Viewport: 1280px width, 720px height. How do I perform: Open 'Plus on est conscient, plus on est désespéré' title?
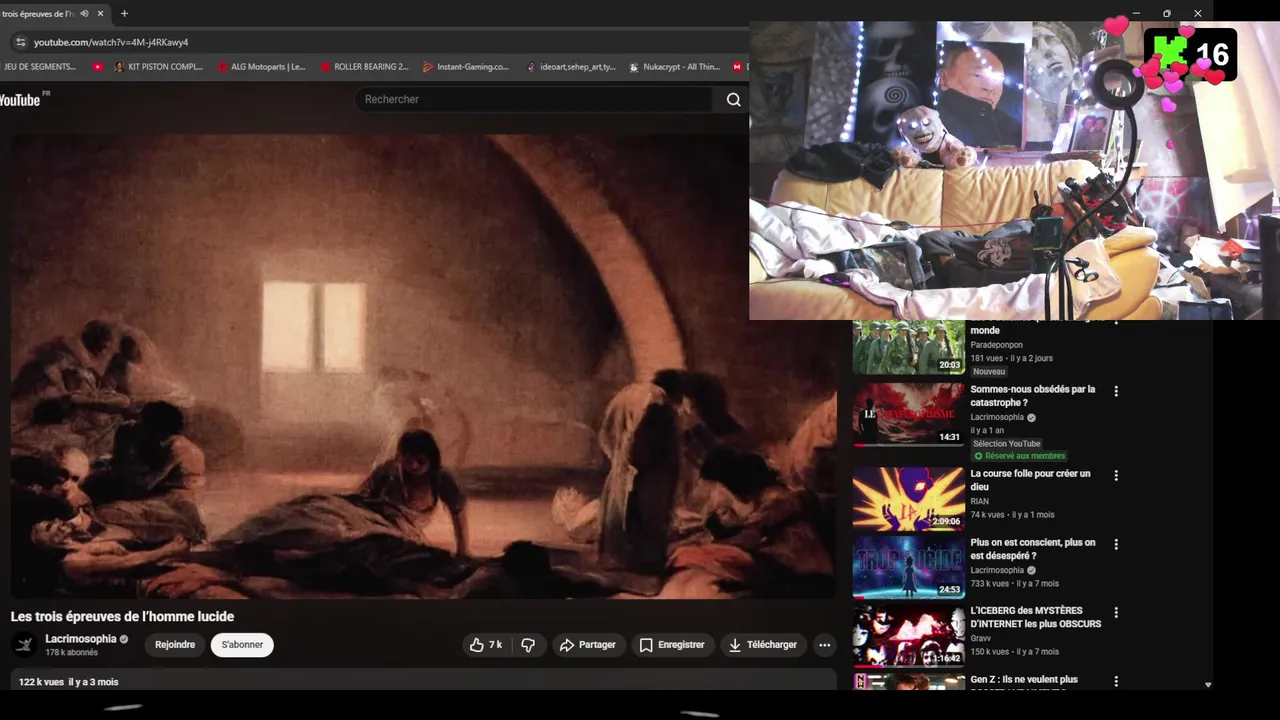pos(1032,549)
